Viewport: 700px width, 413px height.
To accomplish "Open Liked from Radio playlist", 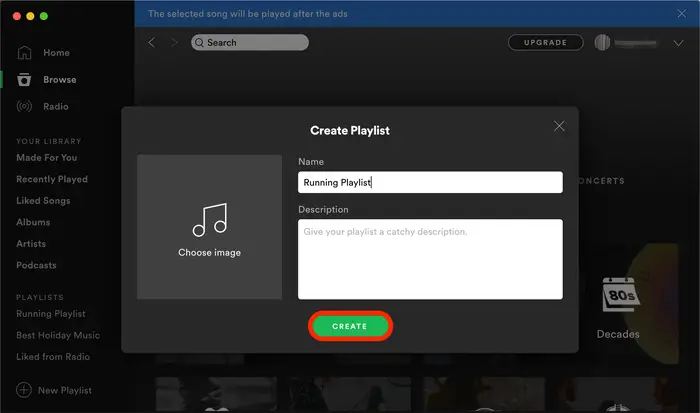I will pyautogui.click(x=53, y=356).
